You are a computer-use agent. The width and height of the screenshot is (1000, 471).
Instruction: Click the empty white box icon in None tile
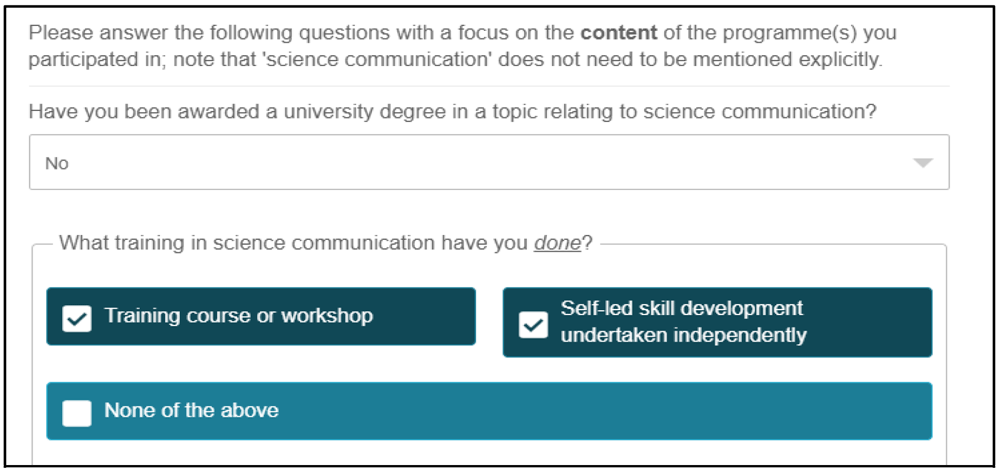(x=77, y=412)
